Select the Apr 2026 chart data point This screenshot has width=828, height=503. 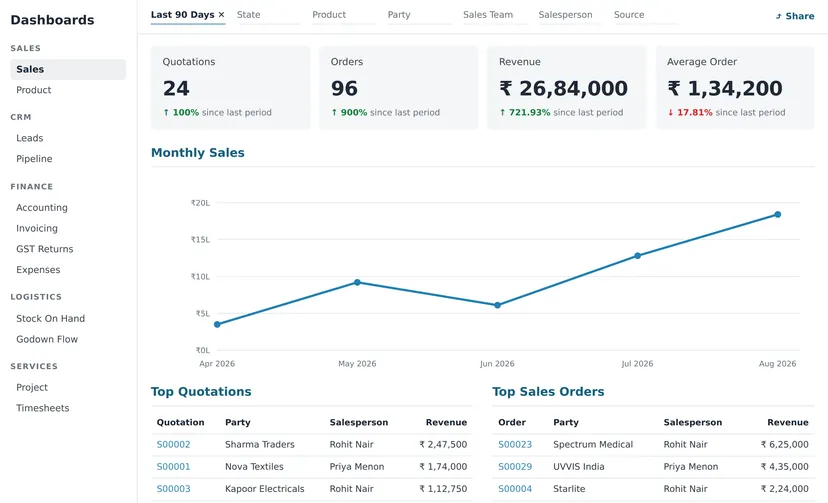(x=217, y=324)
